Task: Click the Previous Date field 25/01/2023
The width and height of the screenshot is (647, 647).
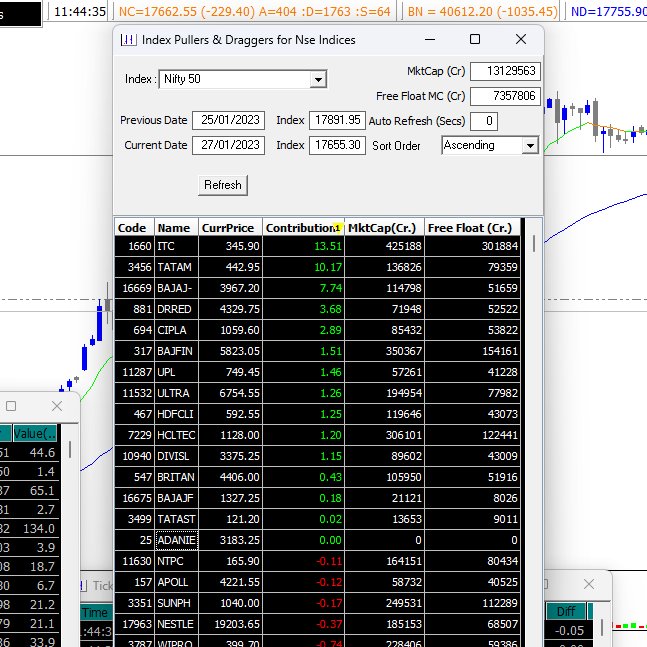Action: point(229,120)
